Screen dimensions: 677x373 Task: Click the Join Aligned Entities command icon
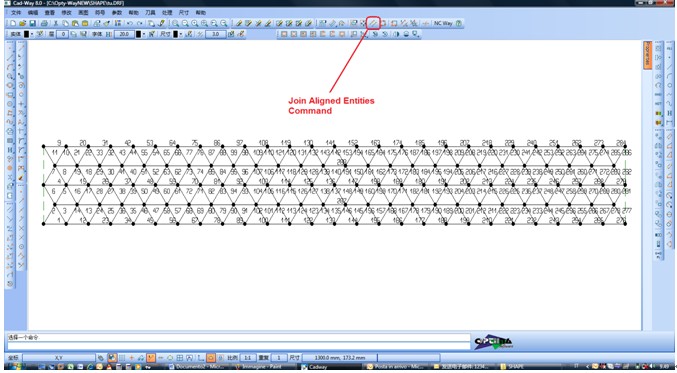373,23
